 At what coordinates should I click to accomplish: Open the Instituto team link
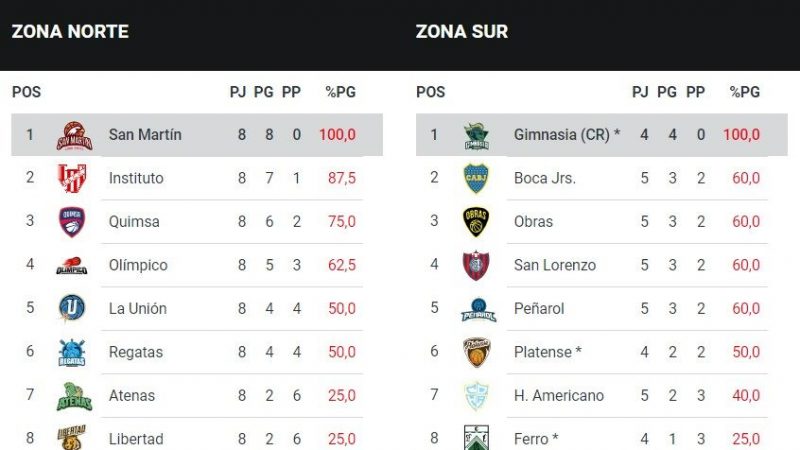tap(136, 178)
